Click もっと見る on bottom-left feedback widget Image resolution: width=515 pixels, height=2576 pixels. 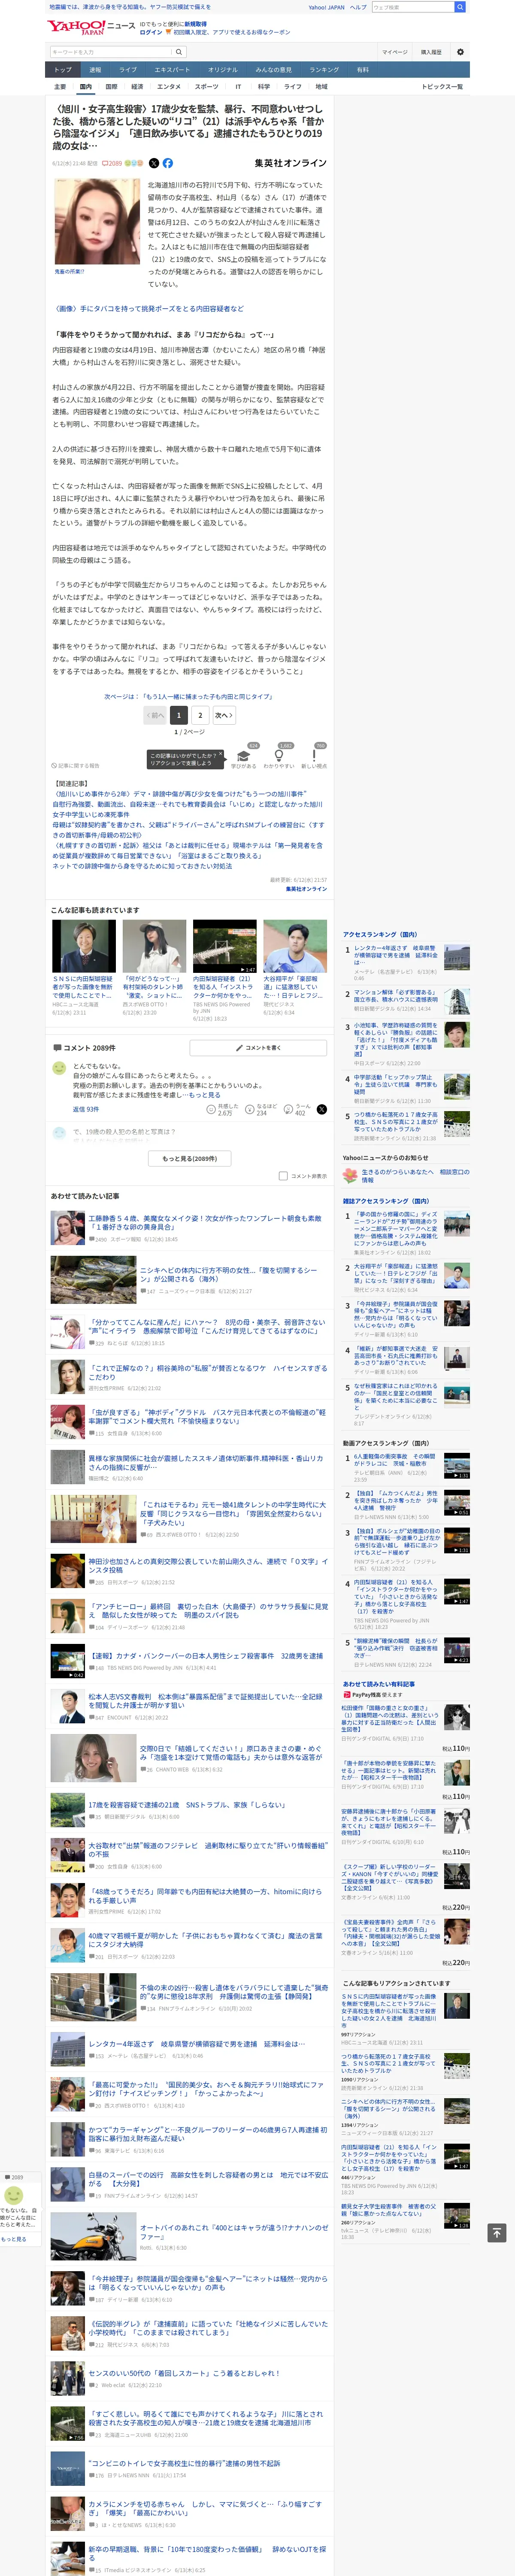point(14,2239)
